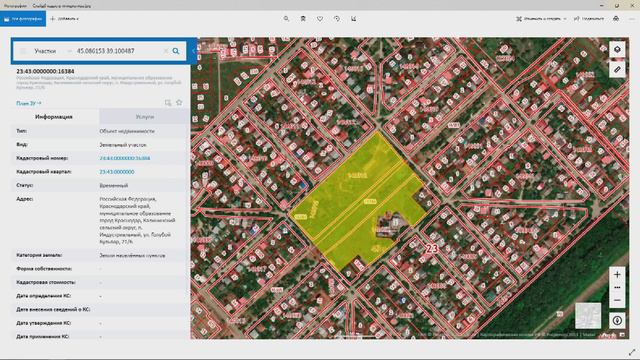Open the cadastral number link 23:43:0000000:16384

click(125, 158)
